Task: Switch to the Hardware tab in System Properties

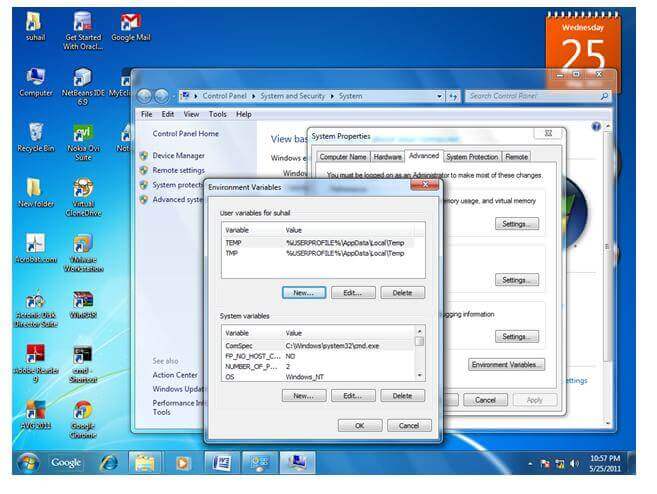Action: click(x=387, y=157)
